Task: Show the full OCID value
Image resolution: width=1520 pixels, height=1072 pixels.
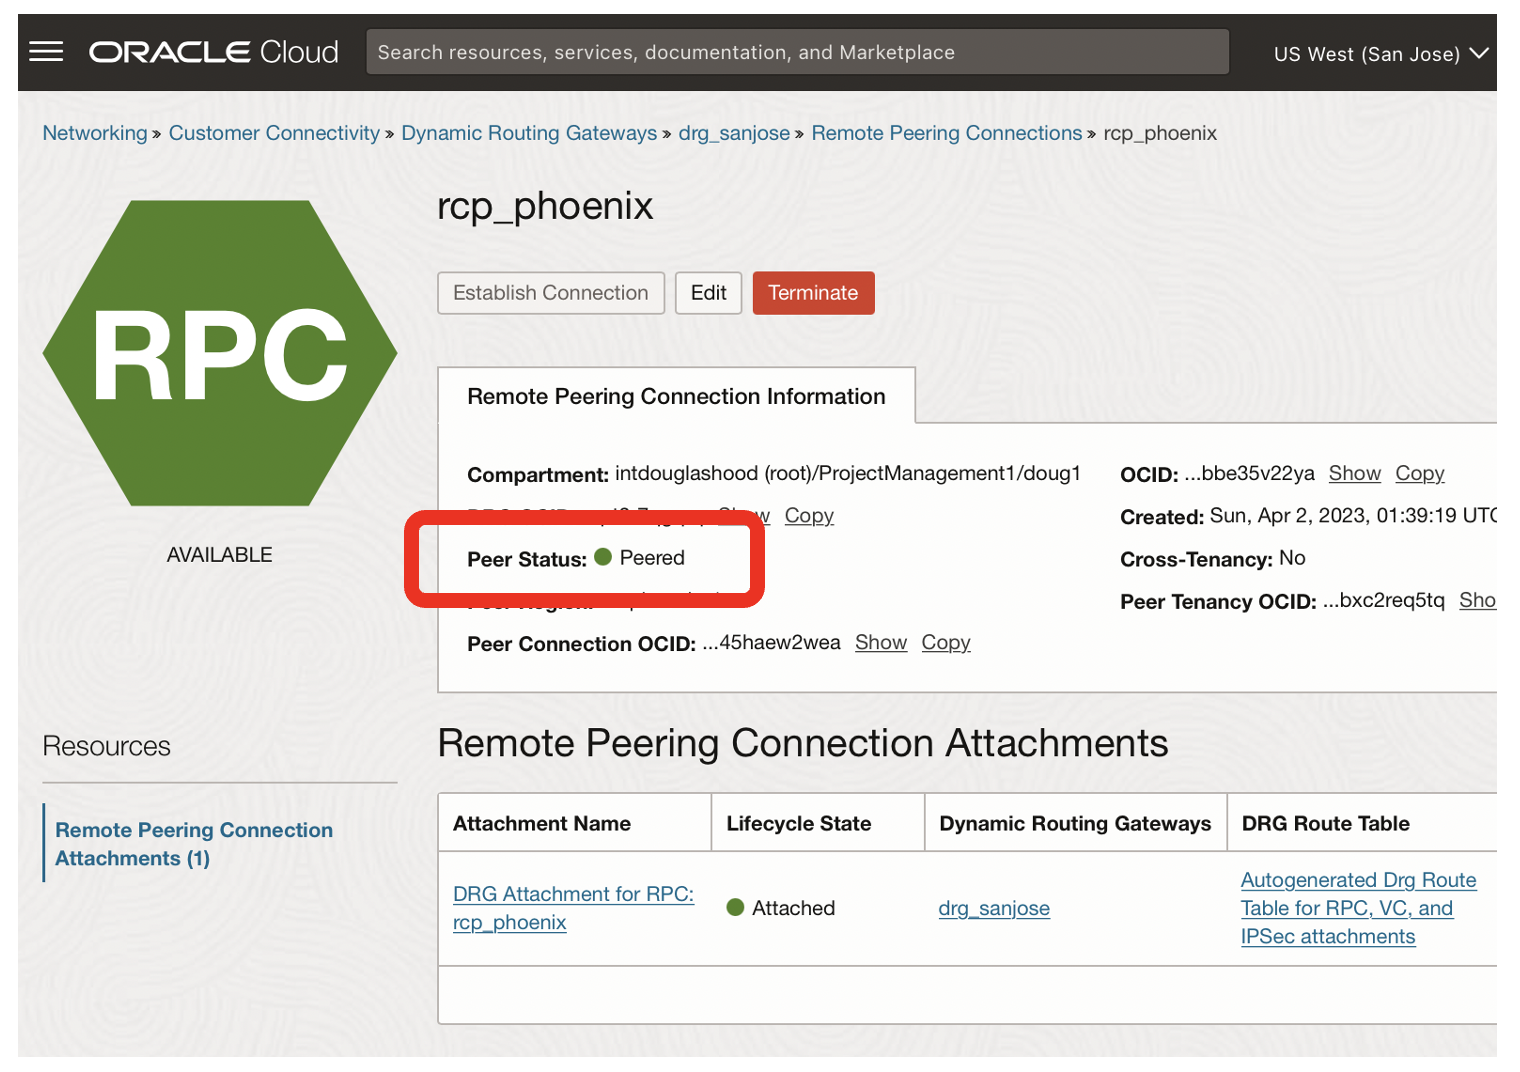Action: point(1355,473)
